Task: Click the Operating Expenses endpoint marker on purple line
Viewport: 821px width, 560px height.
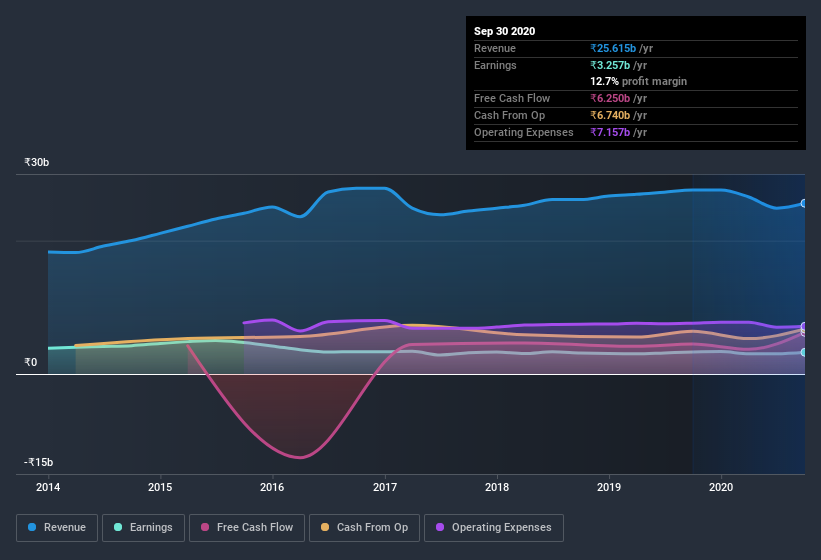Action: click(804, 326)
